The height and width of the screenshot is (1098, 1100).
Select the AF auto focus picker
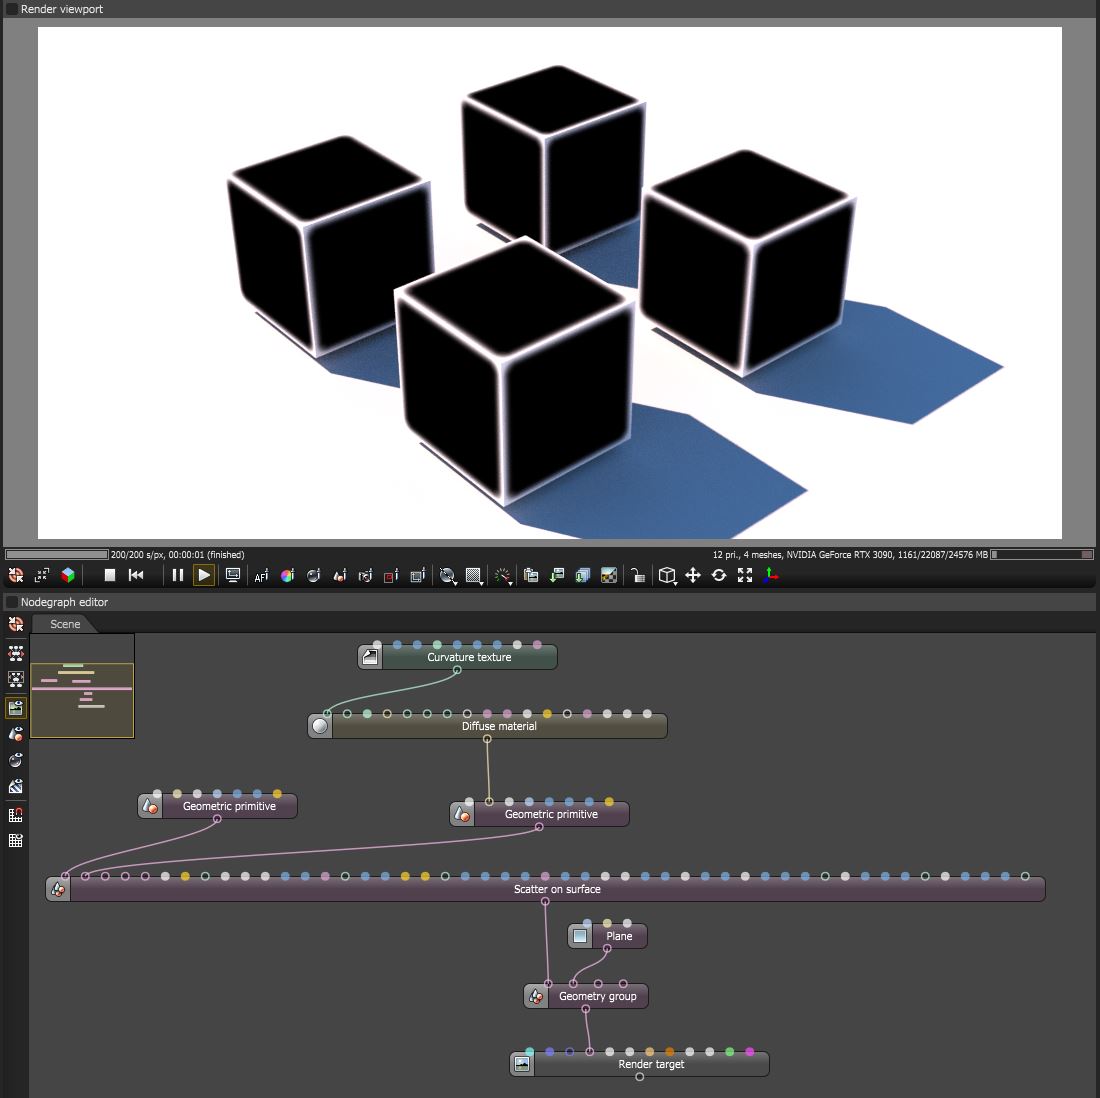coord(261,576)
